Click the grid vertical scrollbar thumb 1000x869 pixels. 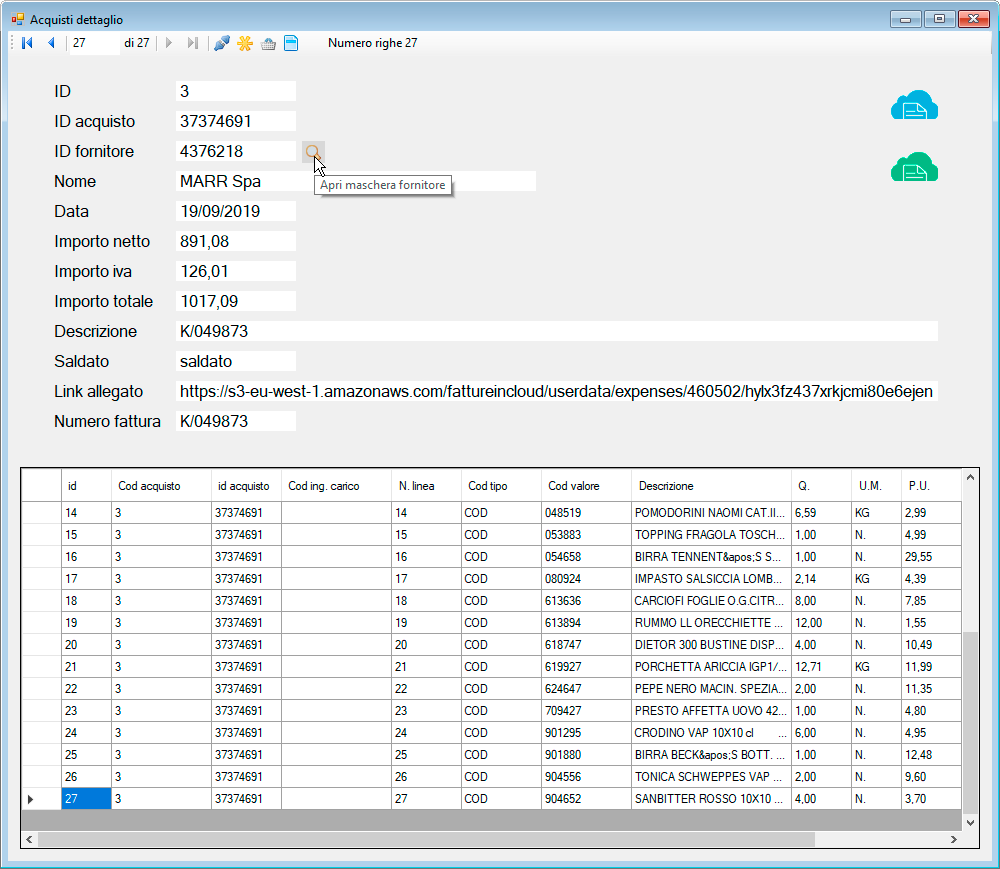pos(970,722)
